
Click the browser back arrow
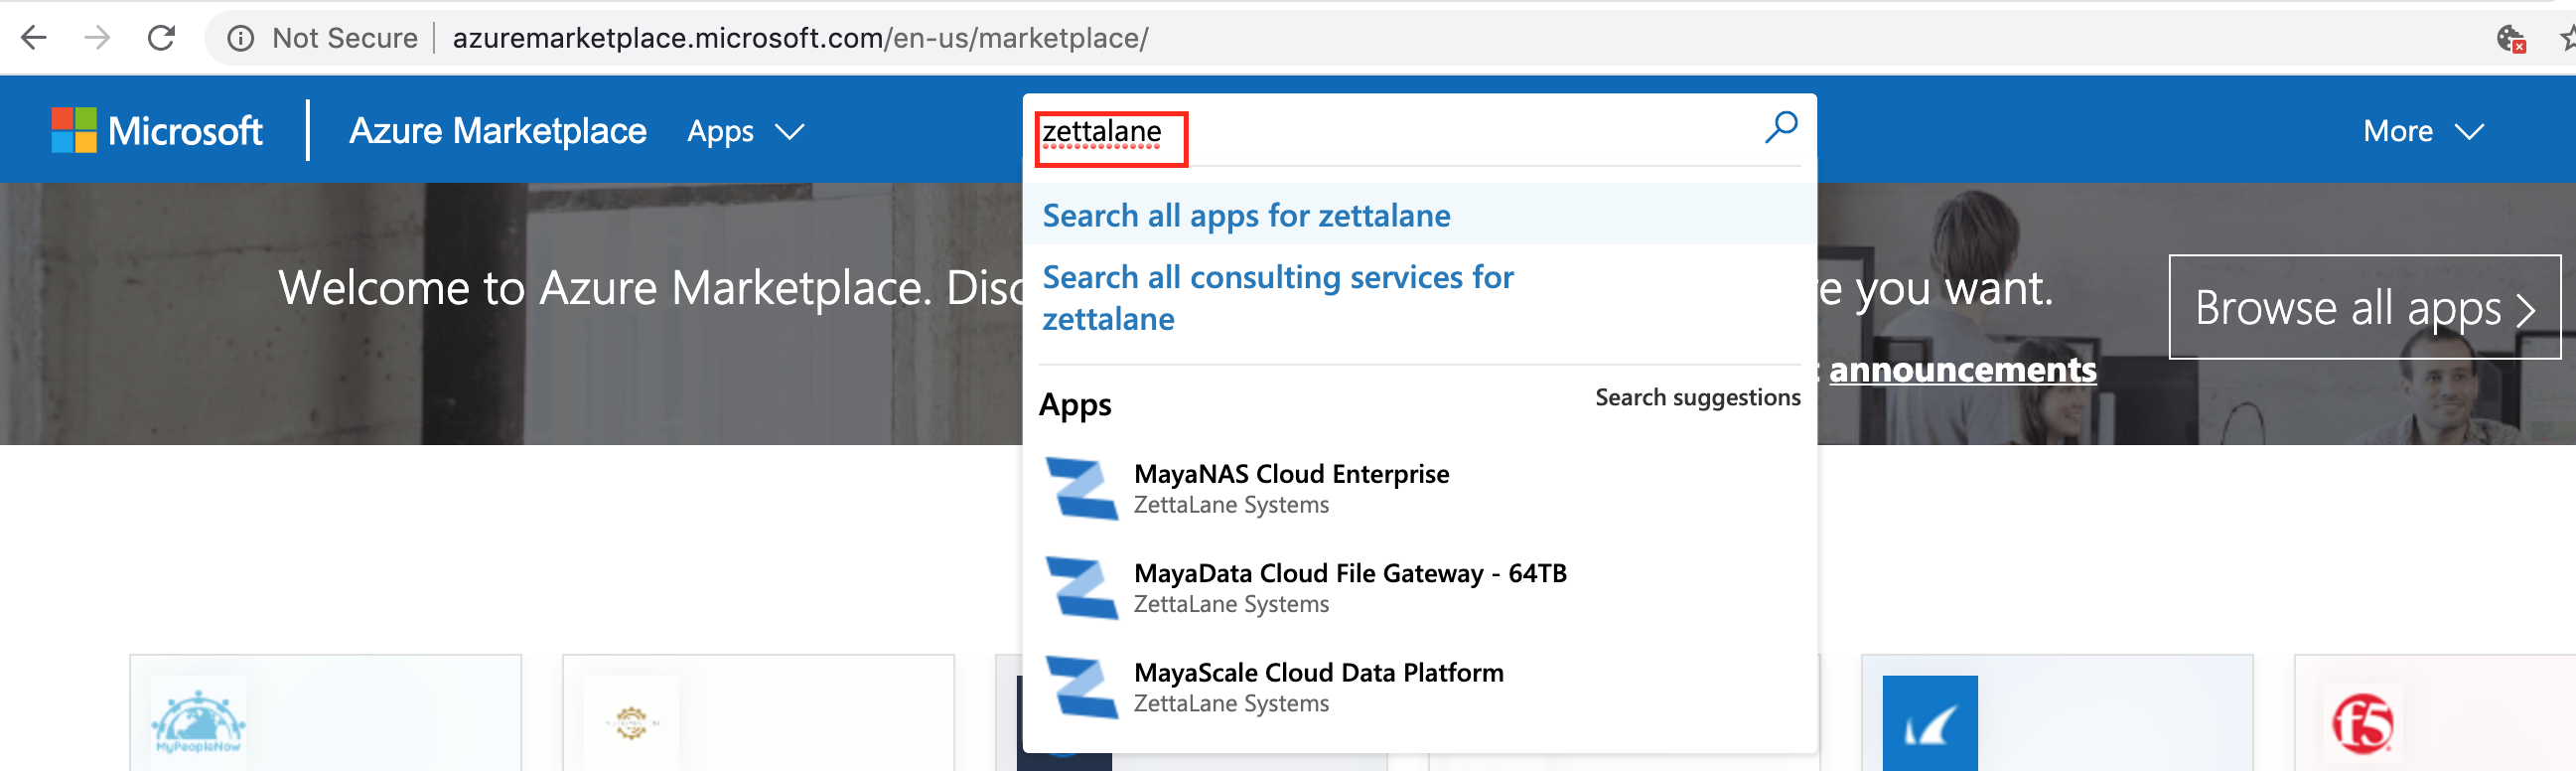click(x=34, y=38)
